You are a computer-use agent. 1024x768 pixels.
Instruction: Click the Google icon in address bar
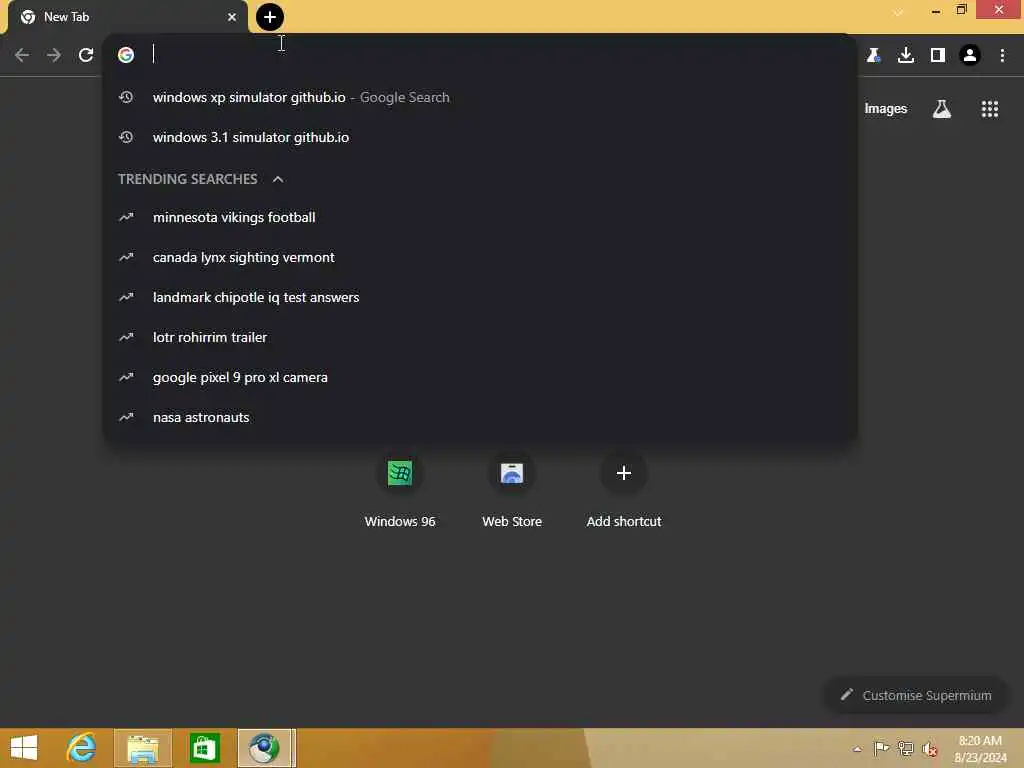(x=126, y=55)
